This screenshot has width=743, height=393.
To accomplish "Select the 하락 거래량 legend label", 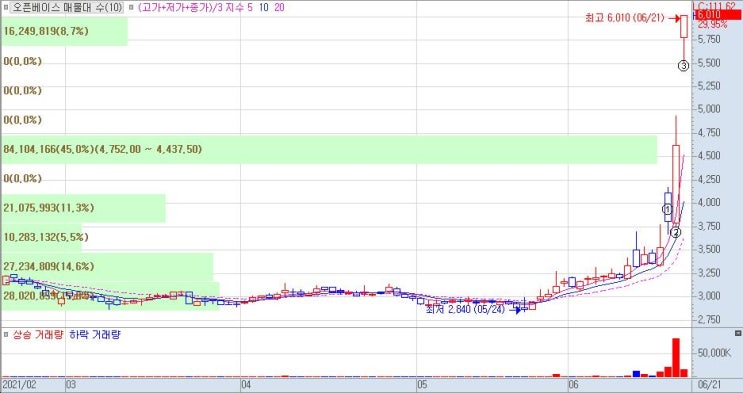I will pos(95,335).
